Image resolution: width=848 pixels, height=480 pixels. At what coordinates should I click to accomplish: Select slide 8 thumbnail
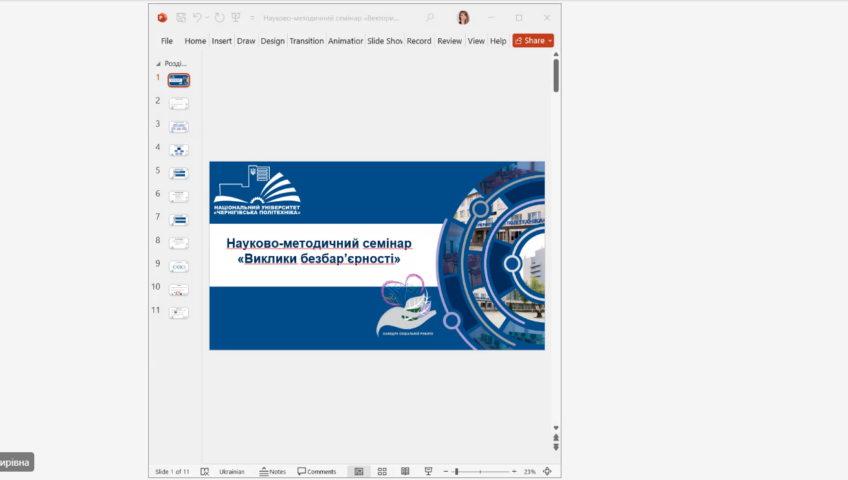pos(178,243)
